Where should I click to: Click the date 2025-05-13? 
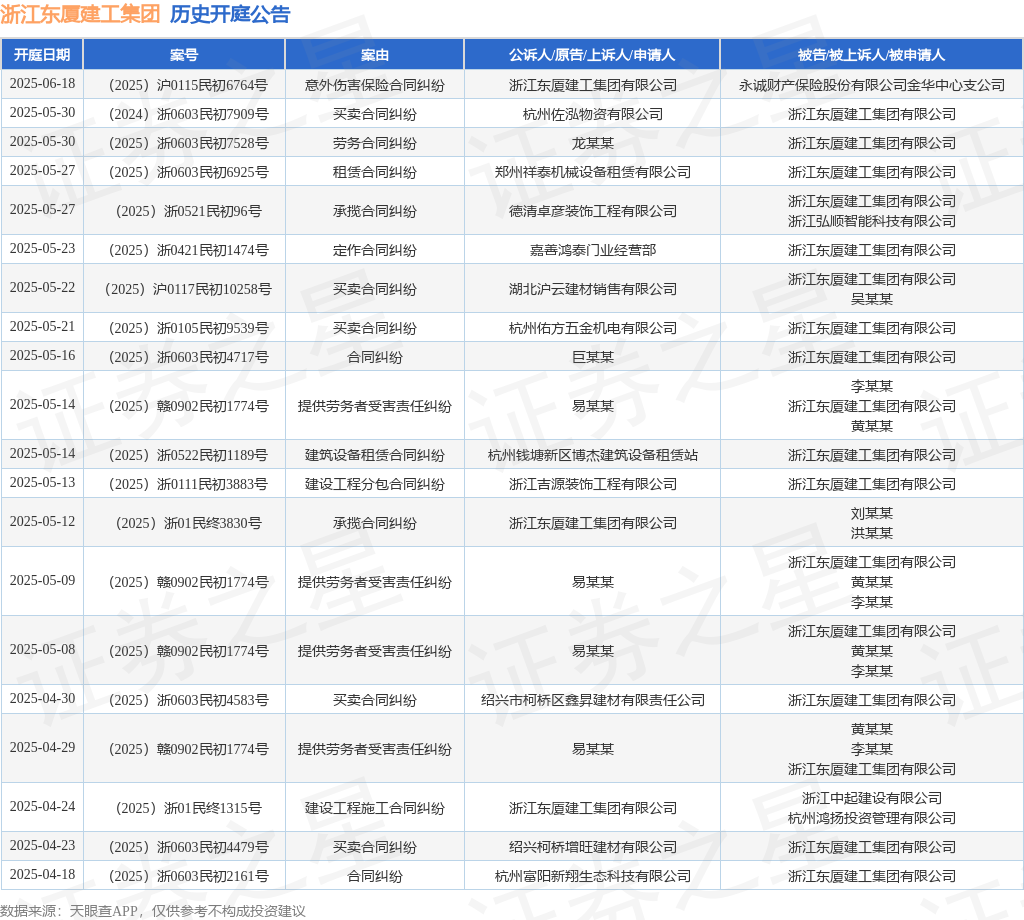(42, 483)
